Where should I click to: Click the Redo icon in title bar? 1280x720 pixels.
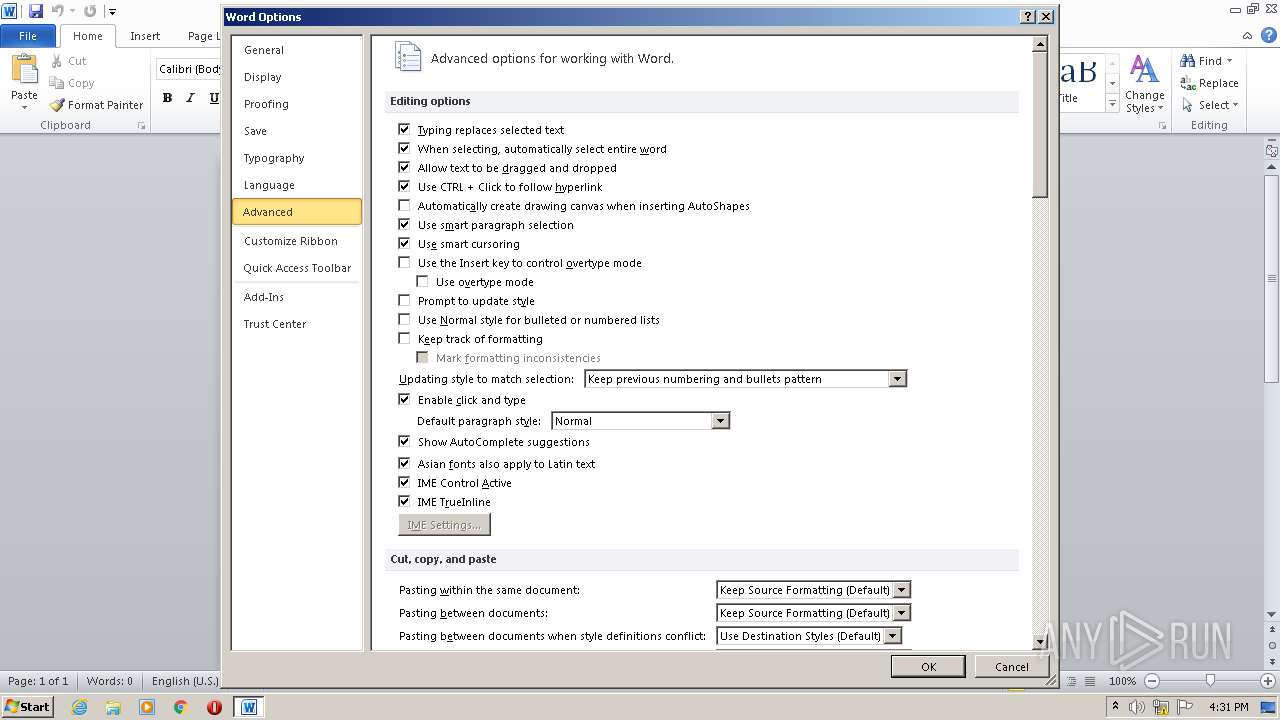click(90, 11)
